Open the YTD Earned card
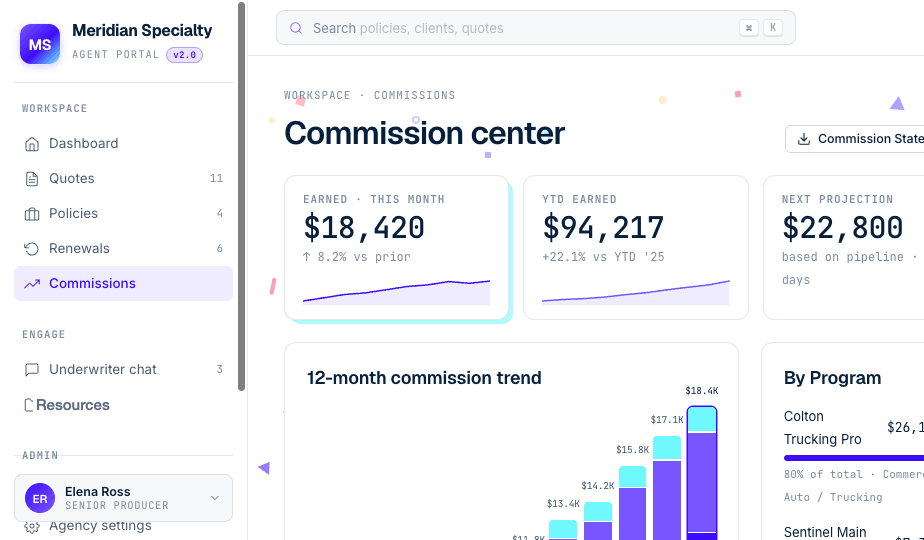 pyautogui.click(x=636, y=248)
